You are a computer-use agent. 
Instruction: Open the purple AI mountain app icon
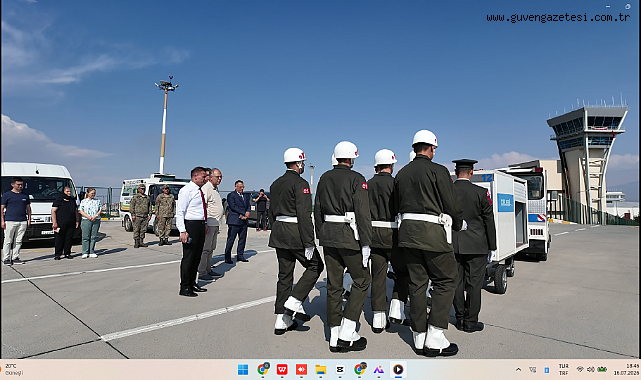click(x=379, y=370)
